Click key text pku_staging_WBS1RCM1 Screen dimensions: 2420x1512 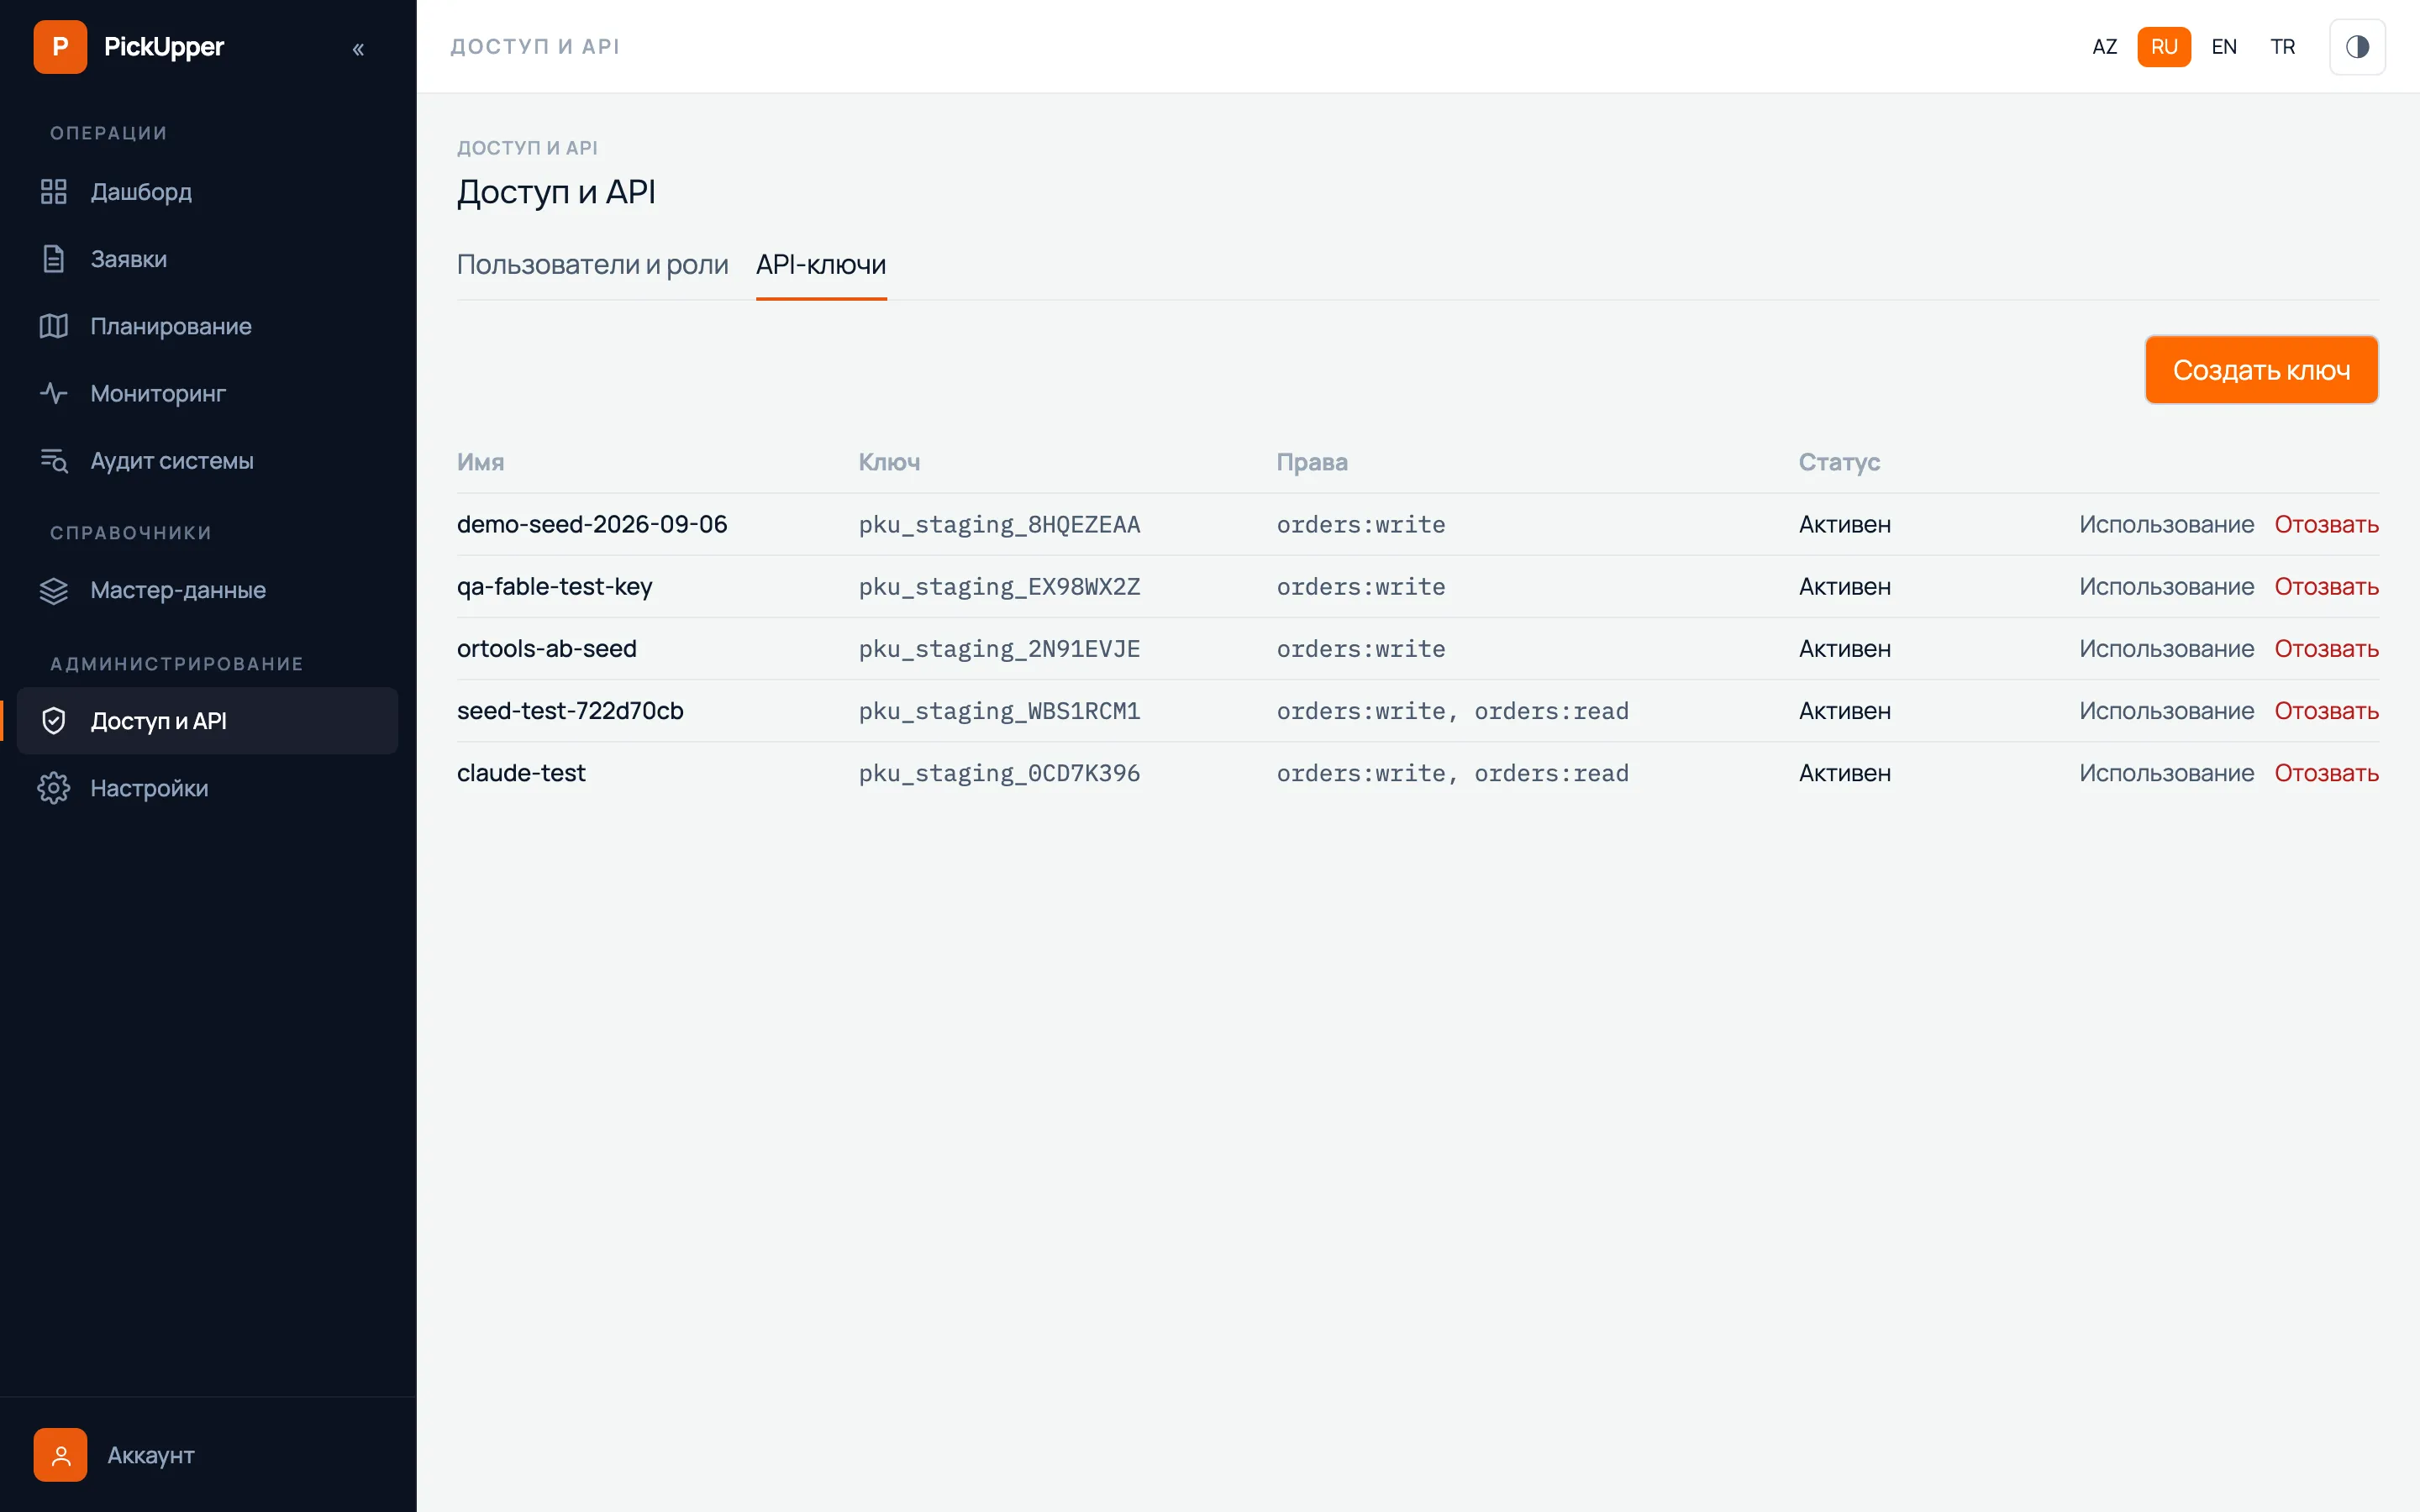click(x=999, y=711)
